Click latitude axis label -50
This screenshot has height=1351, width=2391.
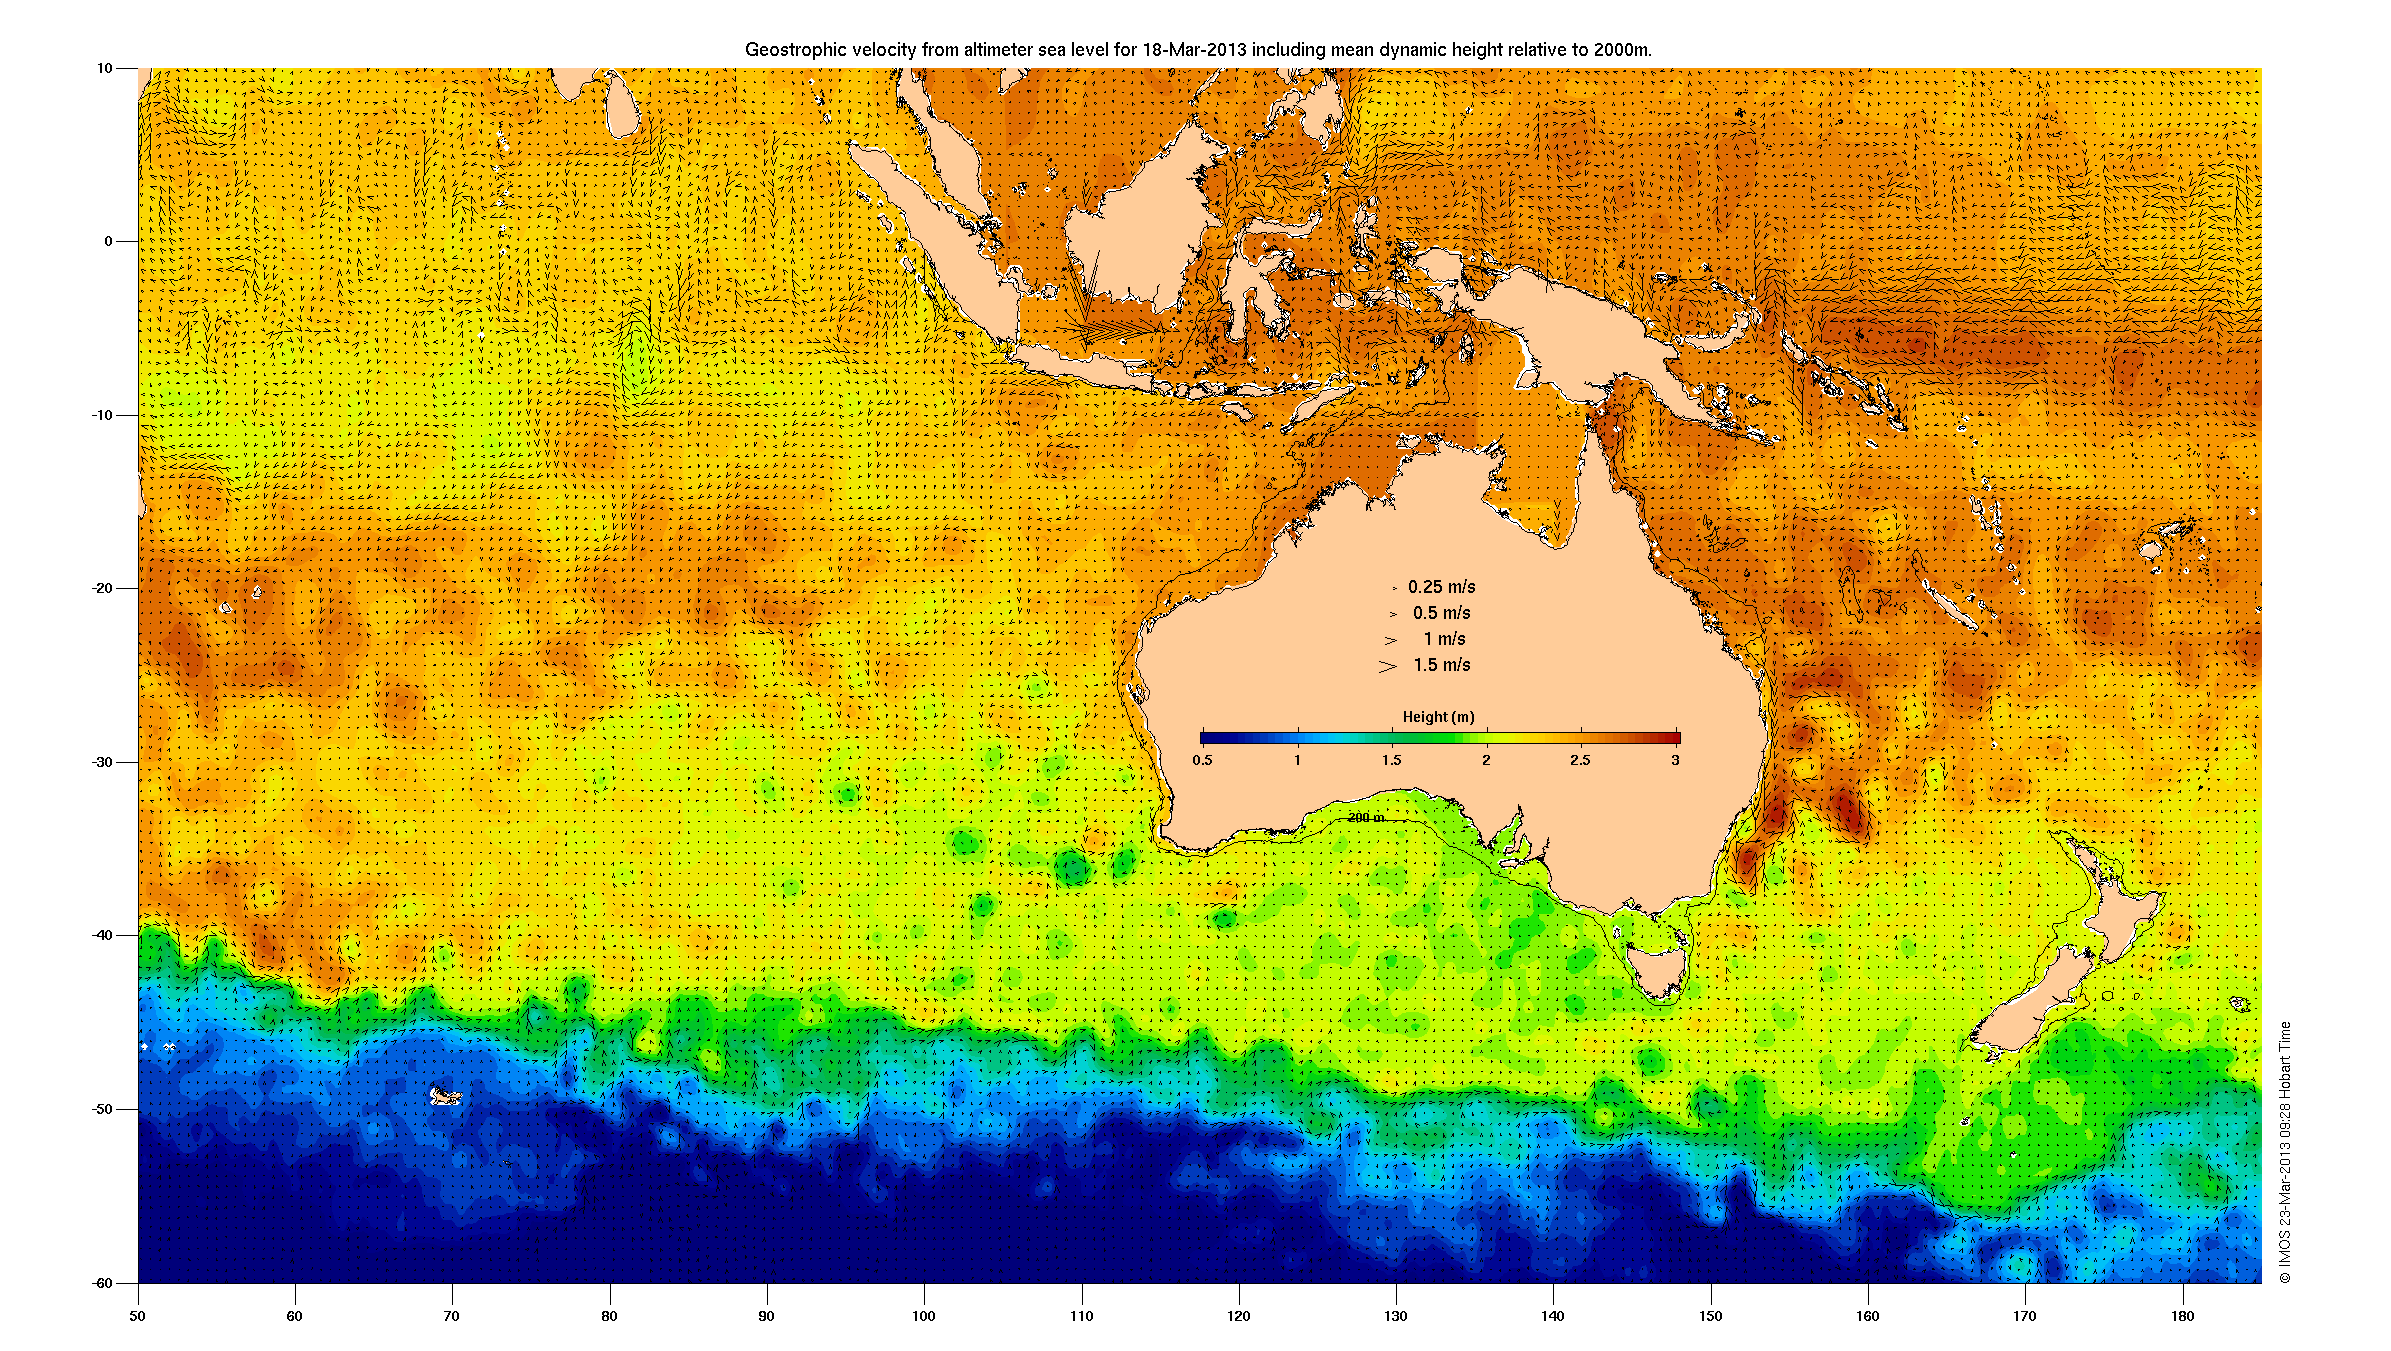tap(103, 1109)
